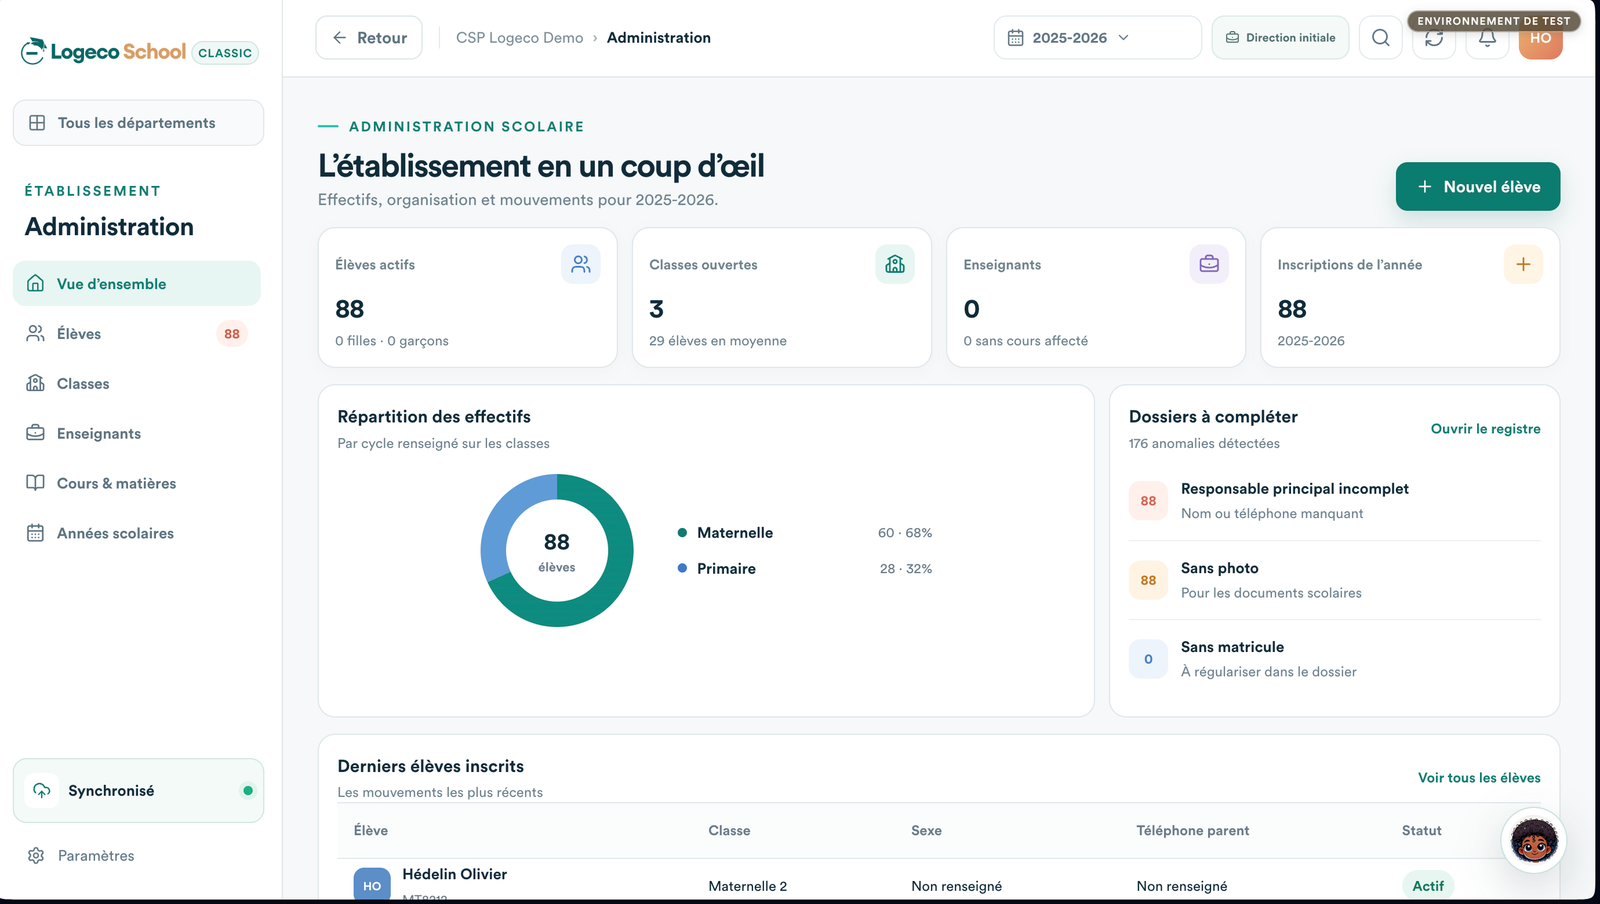Viewport: 1600px width, 904px height.
Task: Click the Élèves actifs people icon
Action: click(x=581, y=264)
